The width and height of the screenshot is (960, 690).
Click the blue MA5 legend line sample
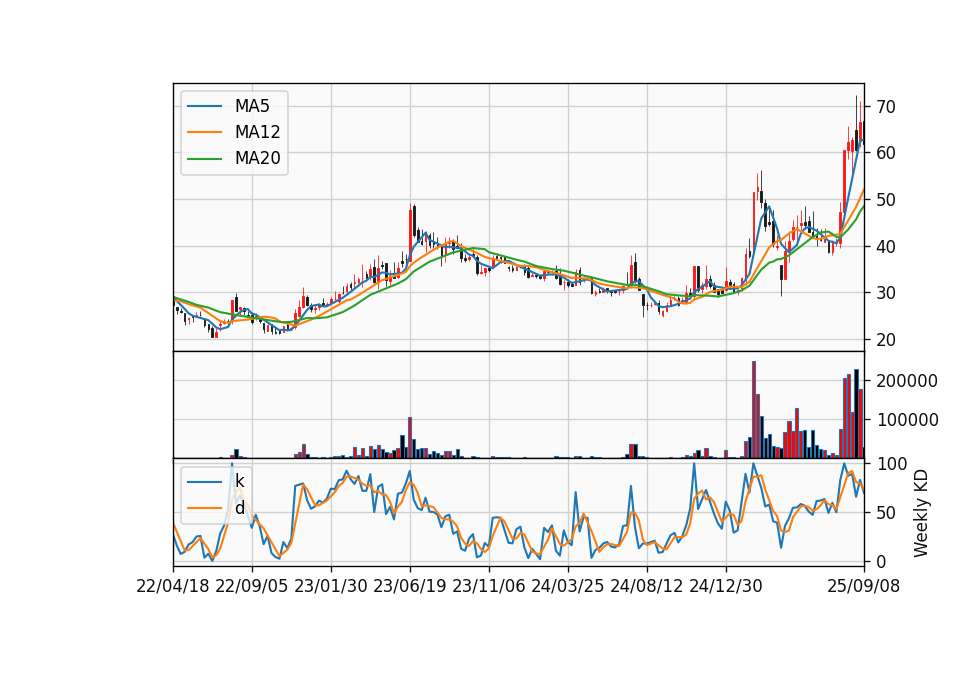[204, 106]
